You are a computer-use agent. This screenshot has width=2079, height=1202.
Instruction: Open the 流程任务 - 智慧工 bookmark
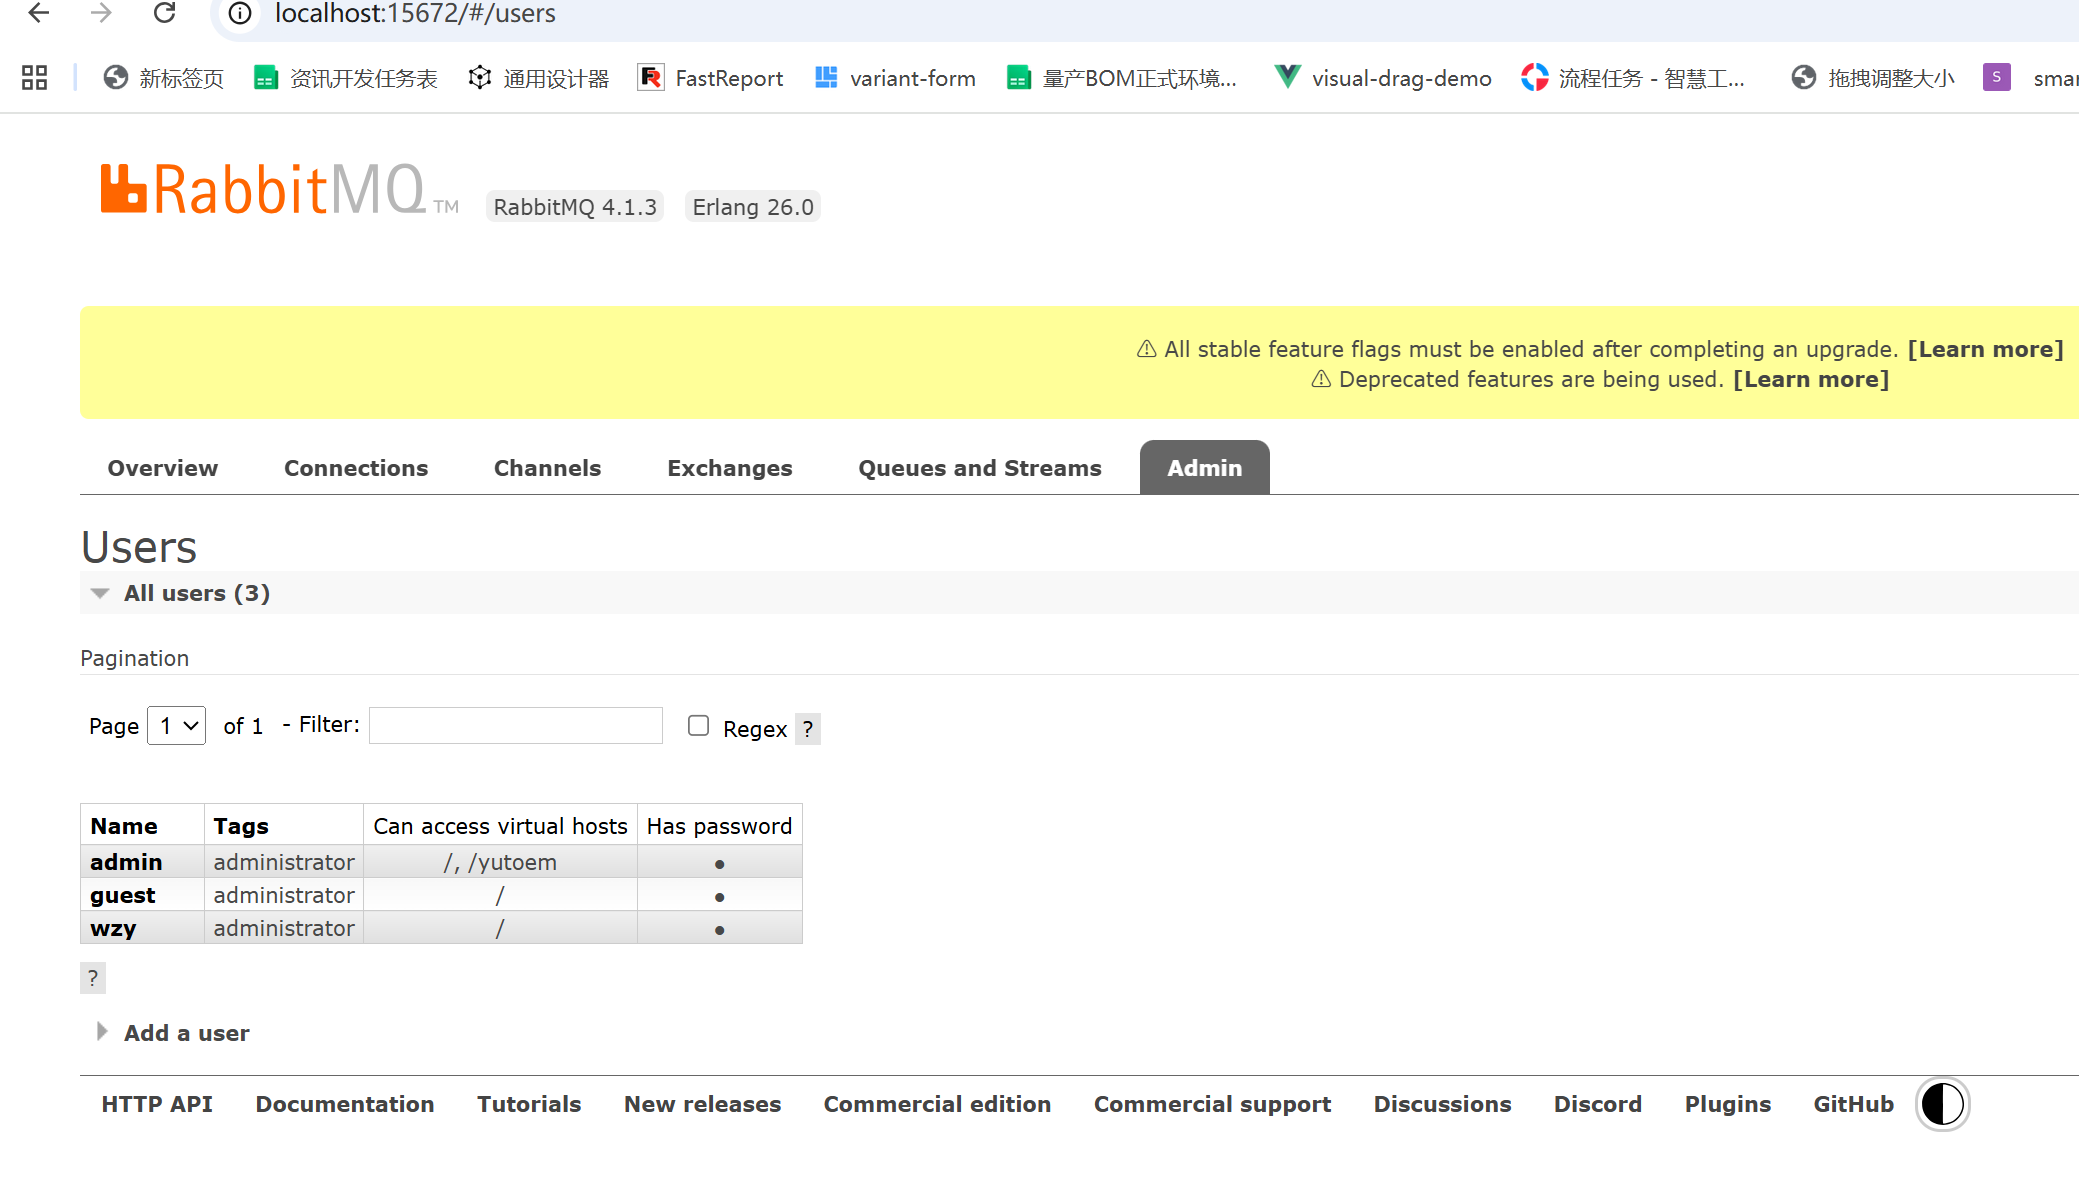click(x=1633, y=78)
